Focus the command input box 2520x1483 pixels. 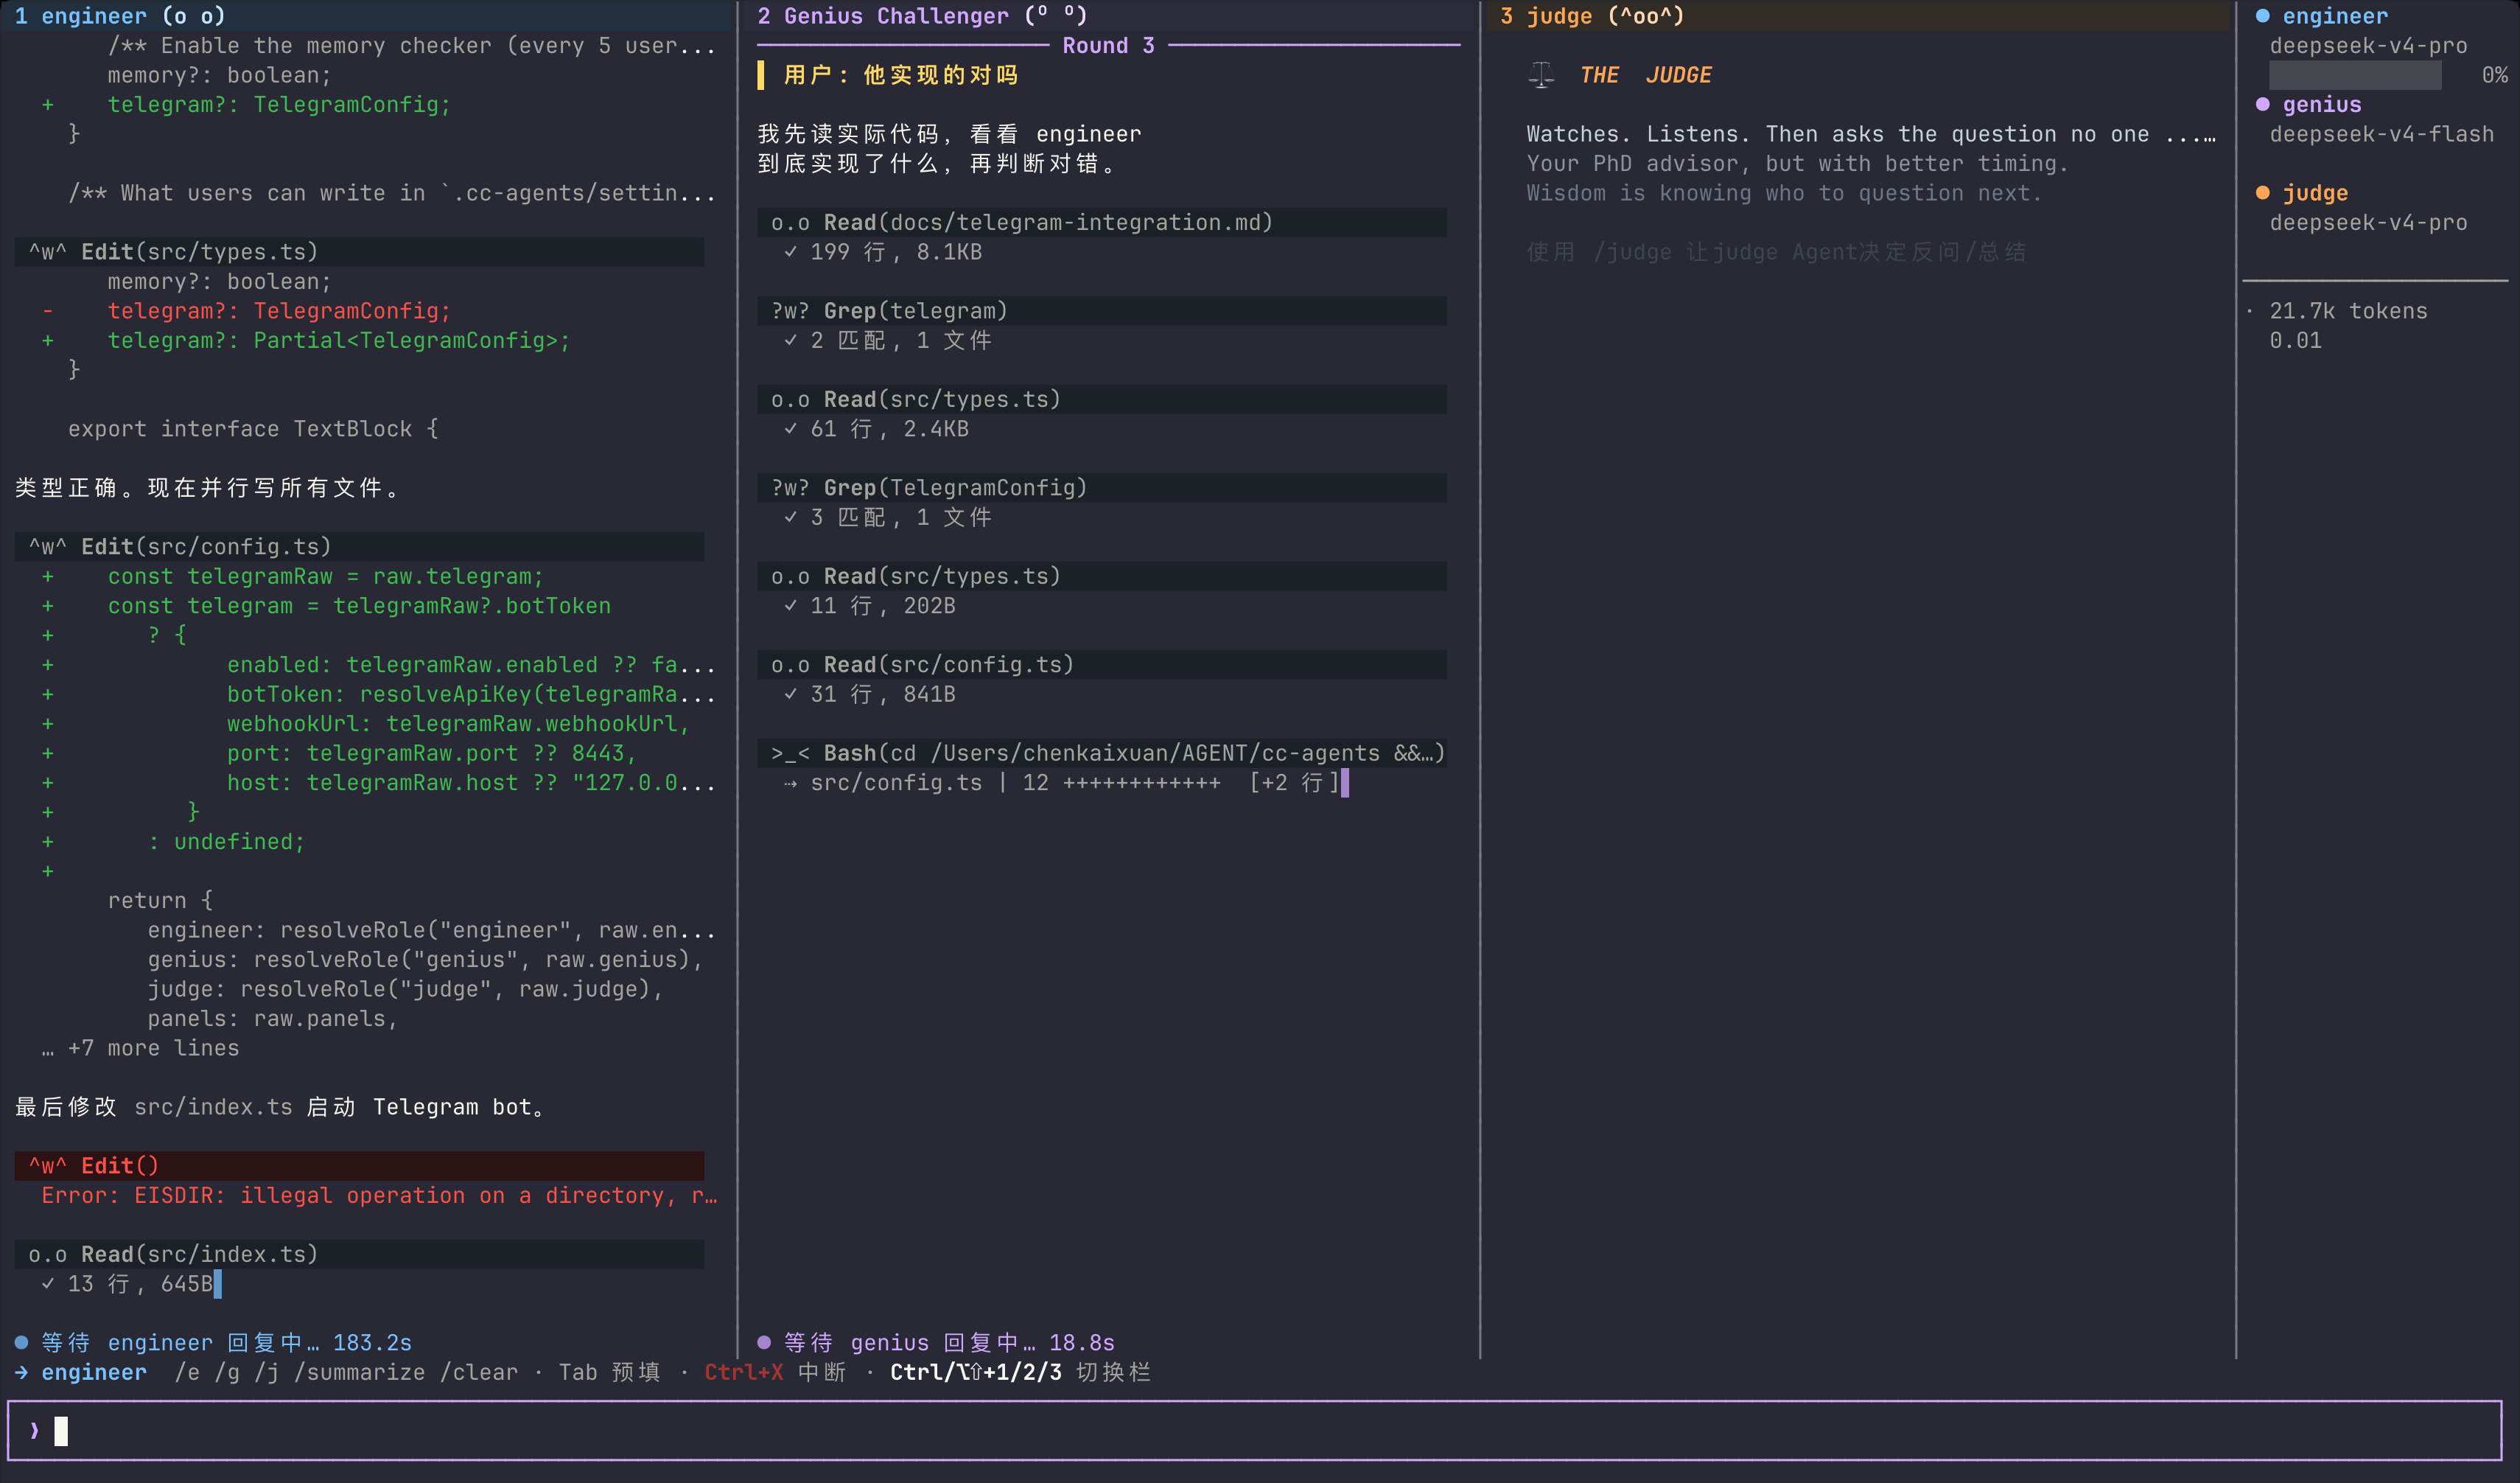[x=1254, y=1431]
